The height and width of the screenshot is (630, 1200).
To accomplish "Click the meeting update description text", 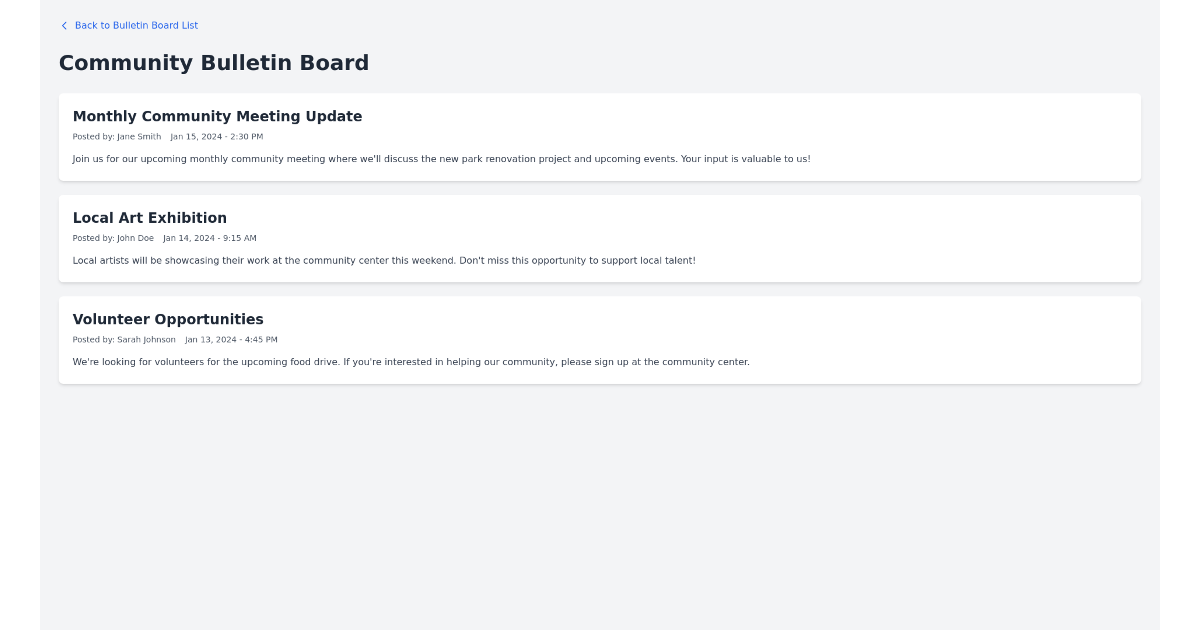I will [440, 158].
